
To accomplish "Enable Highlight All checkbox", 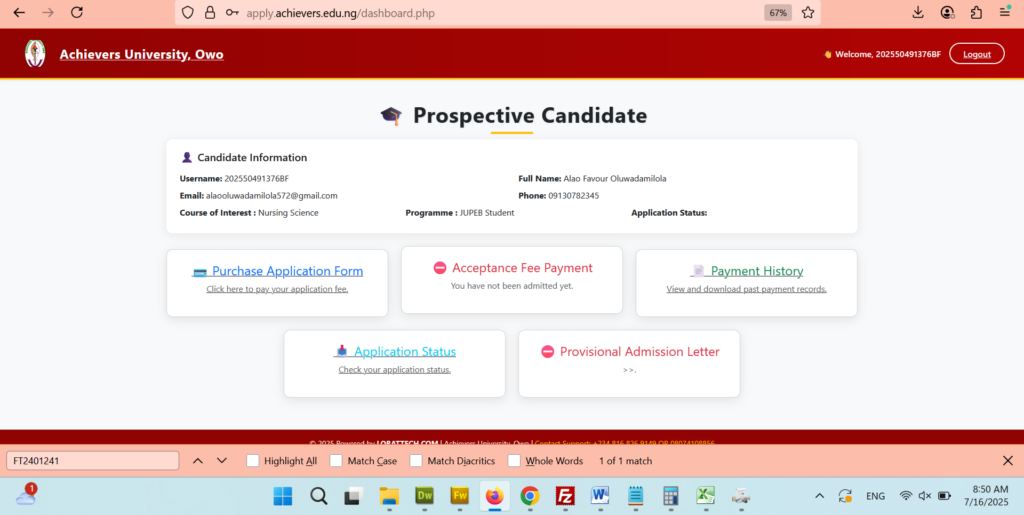I will coord(252,461).
